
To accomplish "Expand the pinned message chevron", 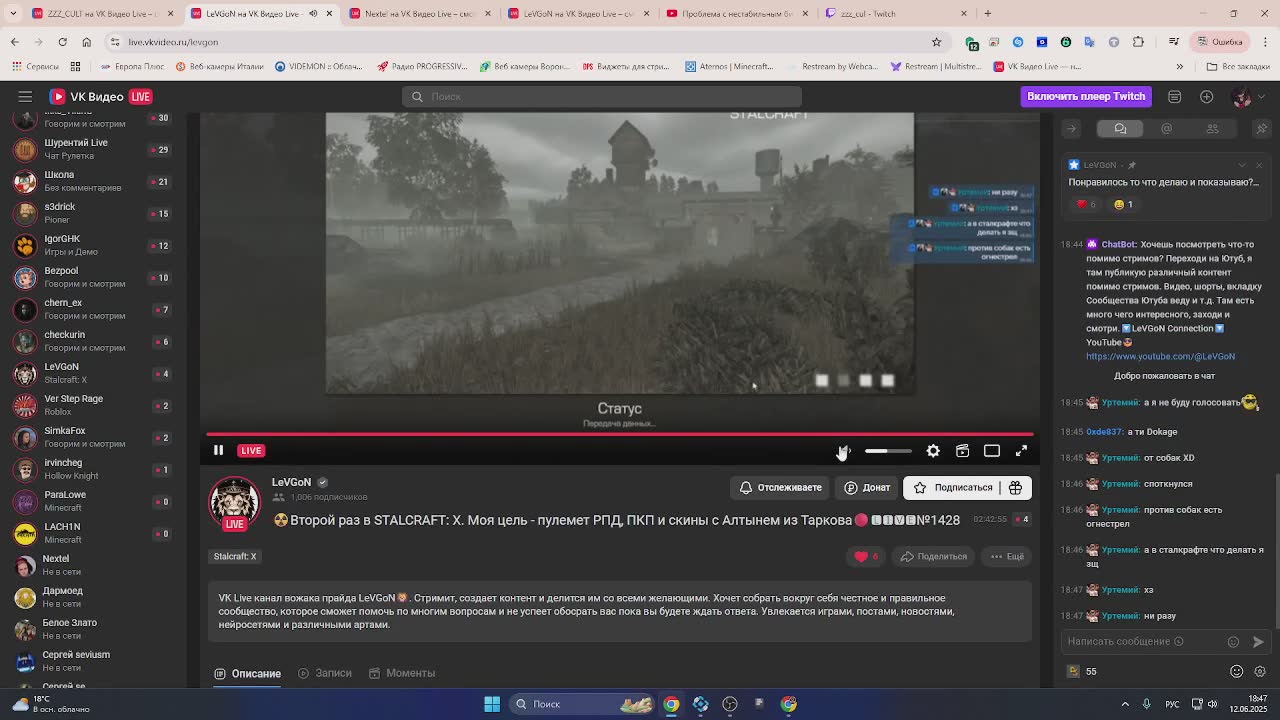I will click(1243, 165).
